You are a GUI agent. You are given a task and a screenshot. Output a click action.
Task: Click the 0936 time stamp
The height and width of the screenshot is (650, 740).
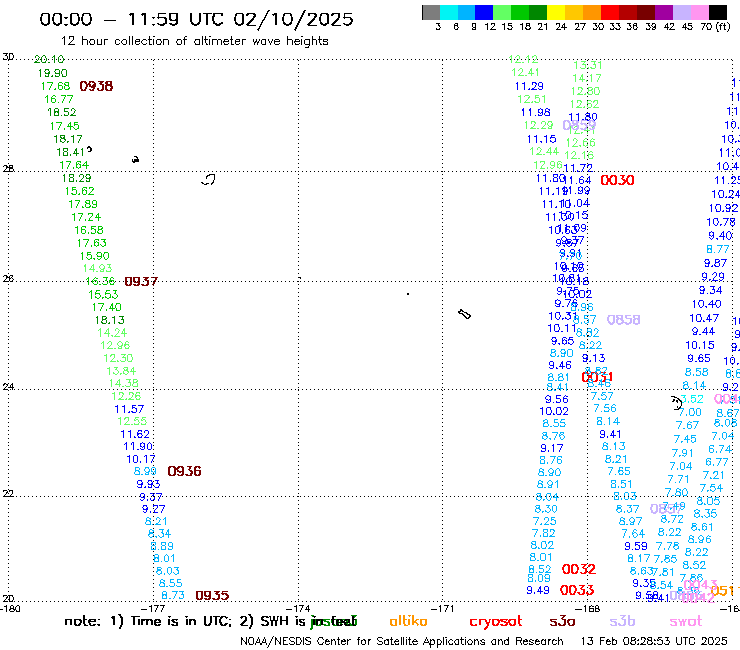tap(185, 471)
